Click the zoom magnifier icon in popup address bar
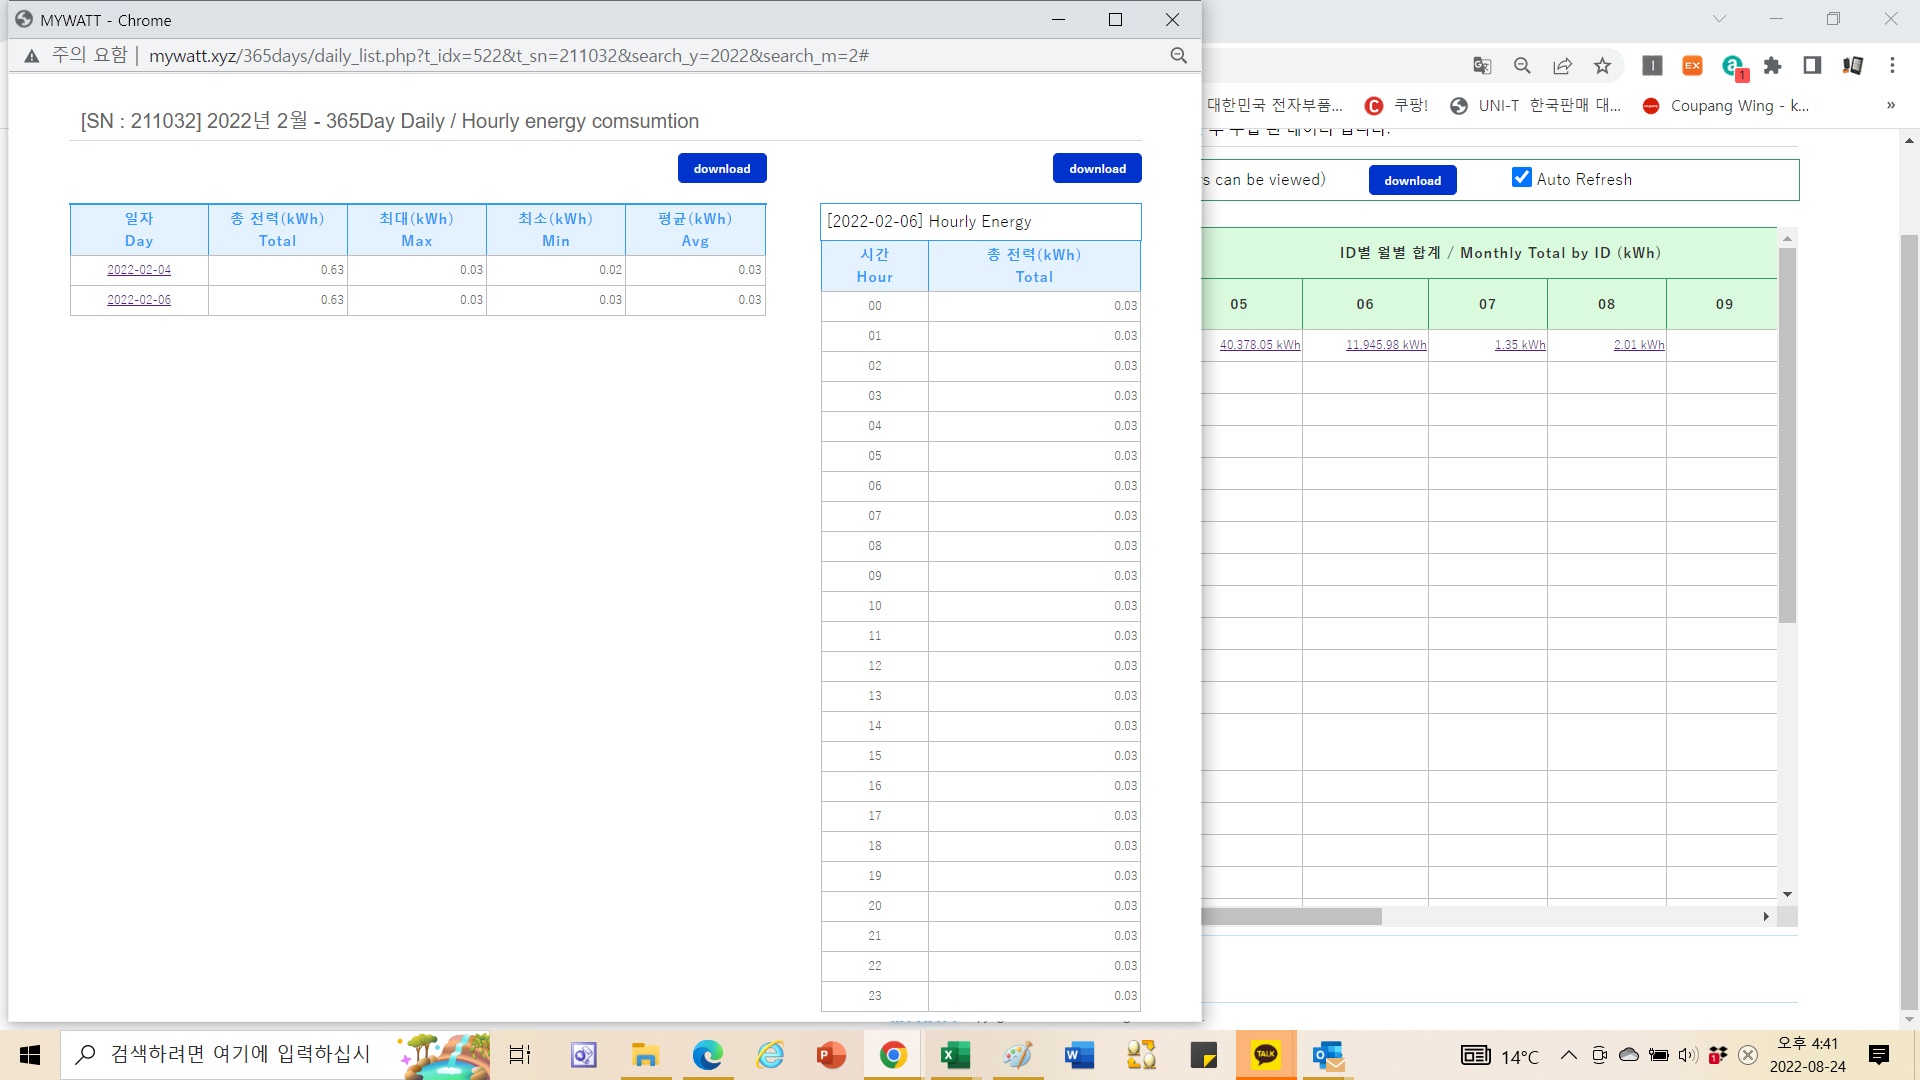Viewport: 1920px width, 1080px height. coord(1179,56)
